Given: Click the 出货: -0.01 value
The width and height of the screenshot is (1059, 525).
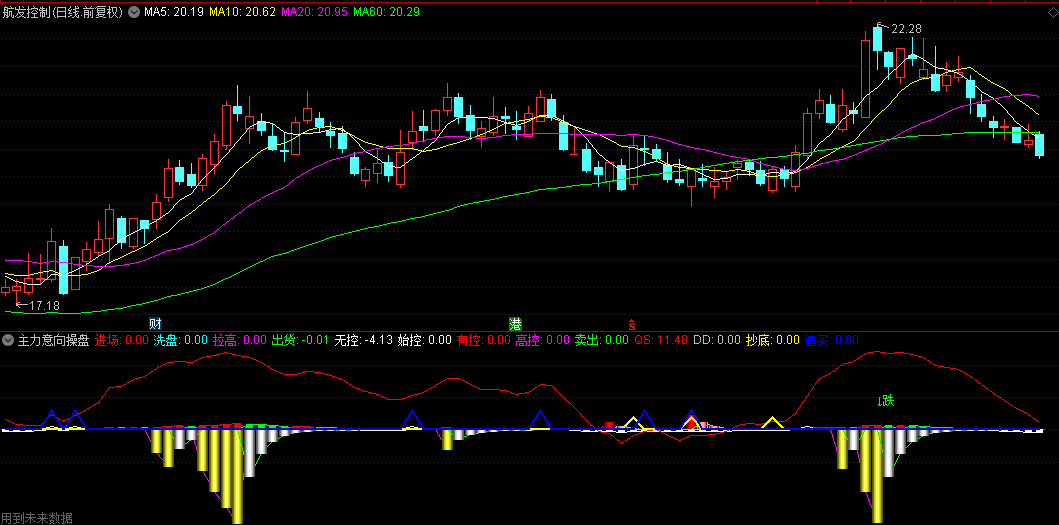Looking at the screenshot, I should pos(301,340).
